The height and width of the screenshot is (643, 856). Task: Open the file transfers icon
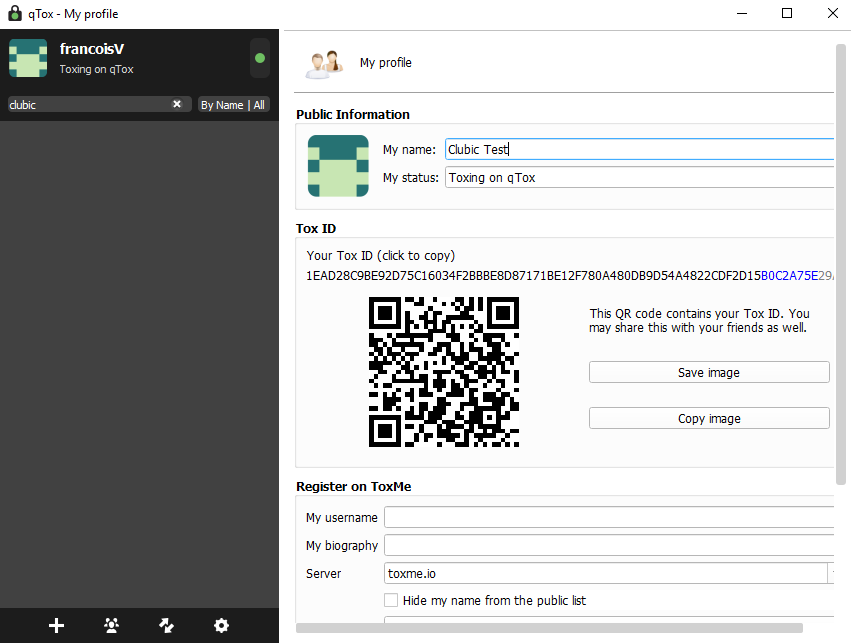tap(167, 626)
